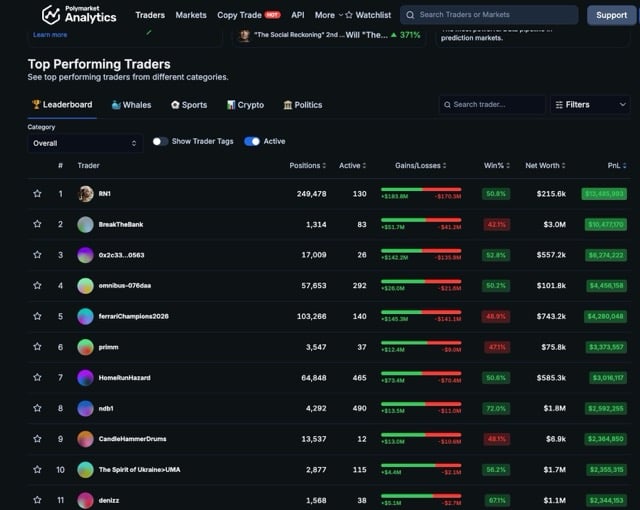Open trader RN1 profile name

(x=104, y=194)
